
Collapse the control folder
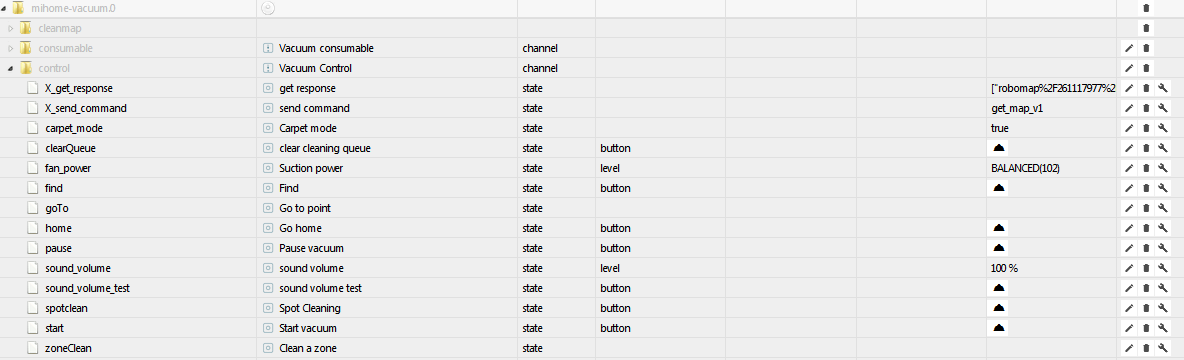[x=11, y=68]
